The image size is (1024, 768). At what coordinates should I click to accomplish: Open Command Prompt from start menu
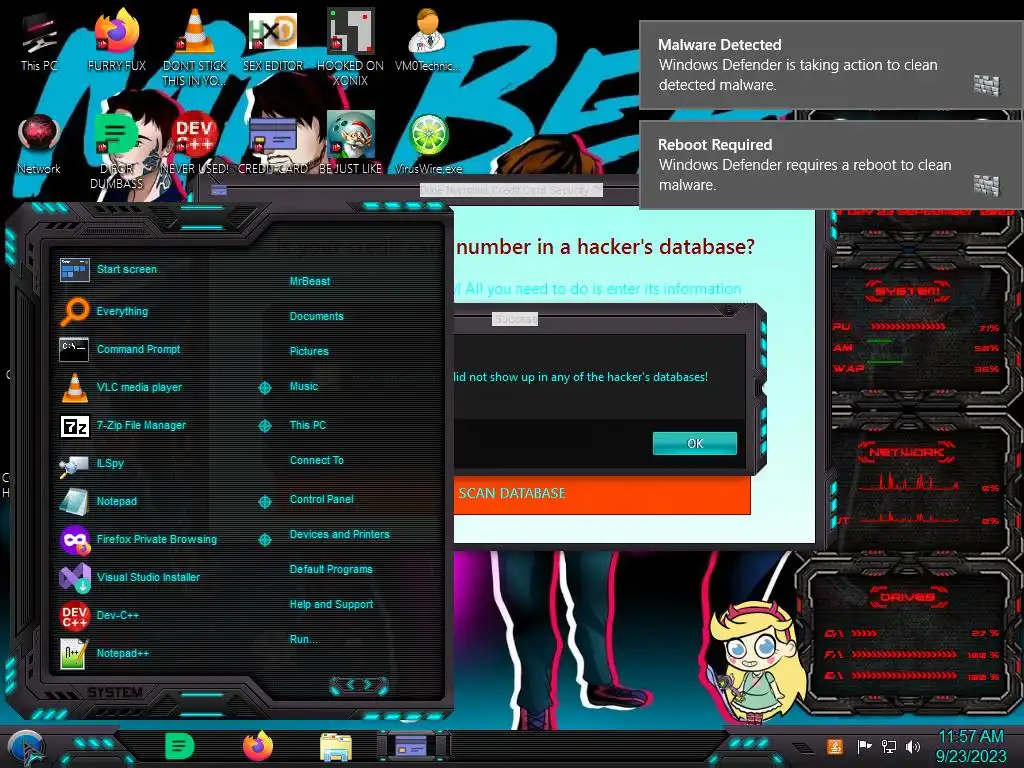coord(120,349)
